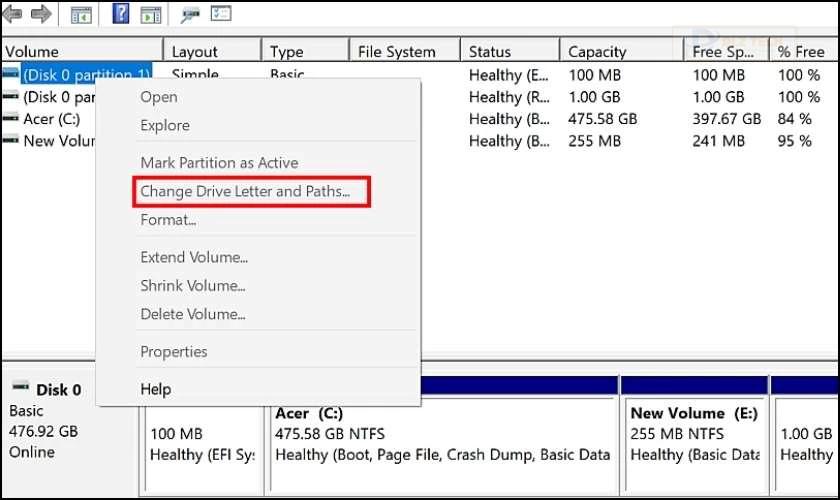Click Healthy (E... status of first row
This screenshot has height=500, width=840.
(509, 75)
